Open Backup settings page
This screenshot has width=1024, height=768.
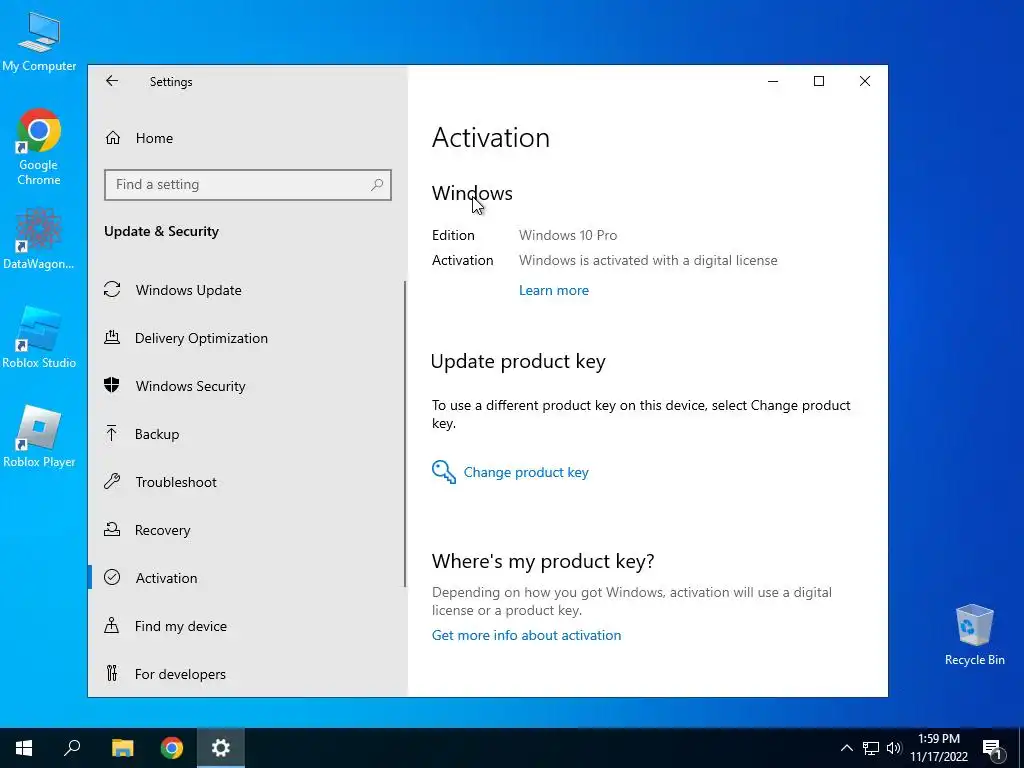click(x=157, y=434)
